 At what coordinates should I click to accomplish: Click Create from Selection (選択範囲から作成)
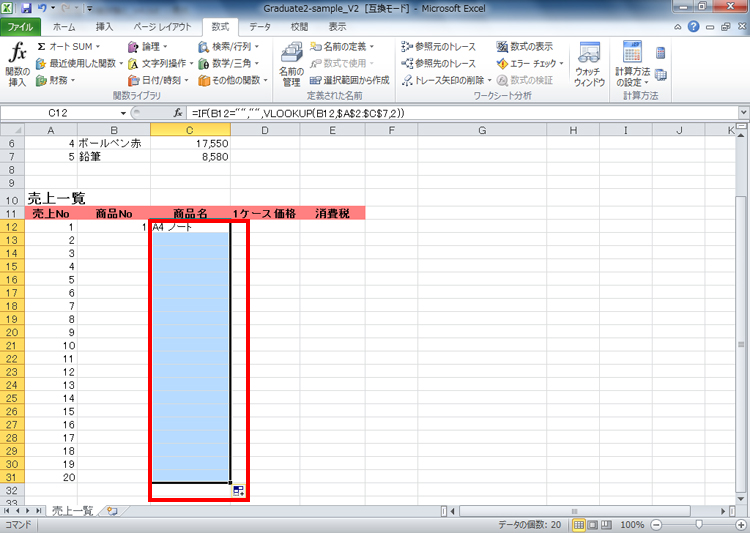pos(350,80)
